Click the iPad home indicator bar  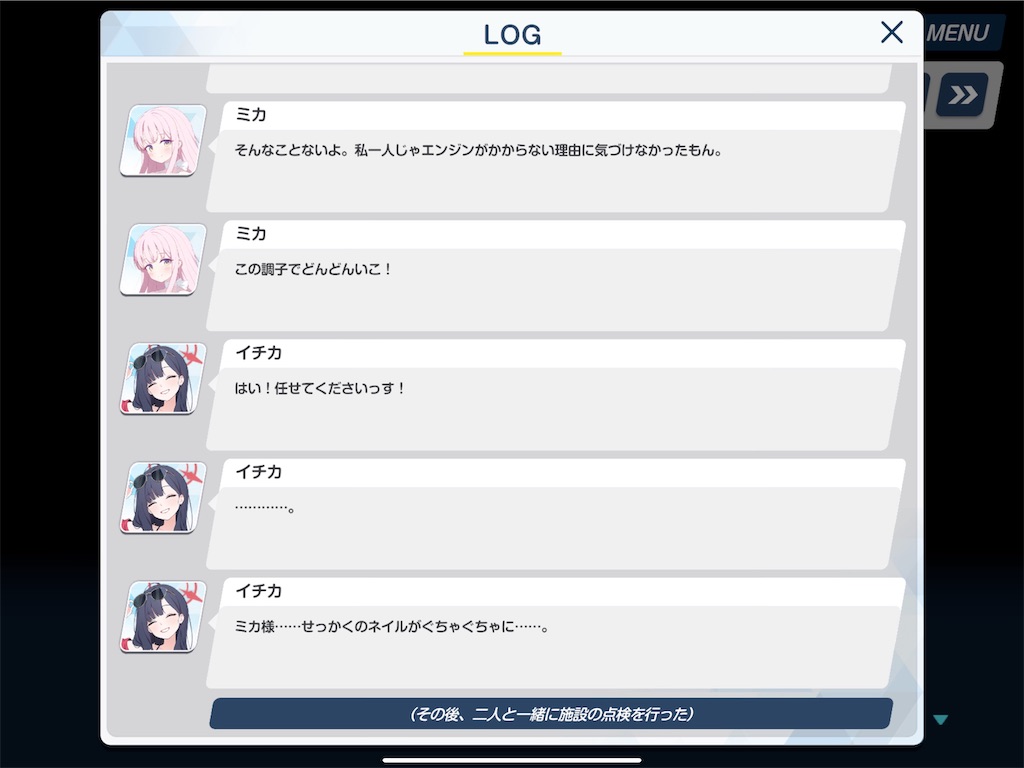pyautogui.click(x=512, y=760)
